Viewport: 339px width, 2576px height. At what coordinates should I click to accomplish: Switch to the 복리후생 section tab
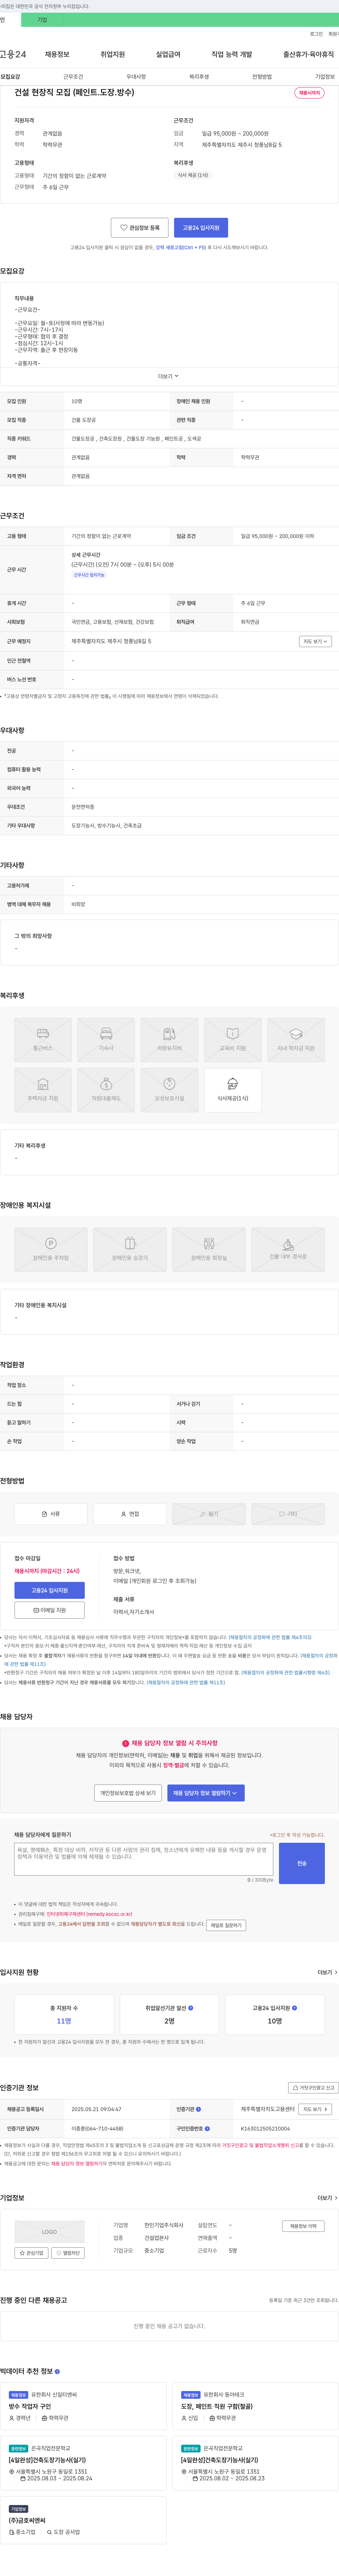click(199, 77)
